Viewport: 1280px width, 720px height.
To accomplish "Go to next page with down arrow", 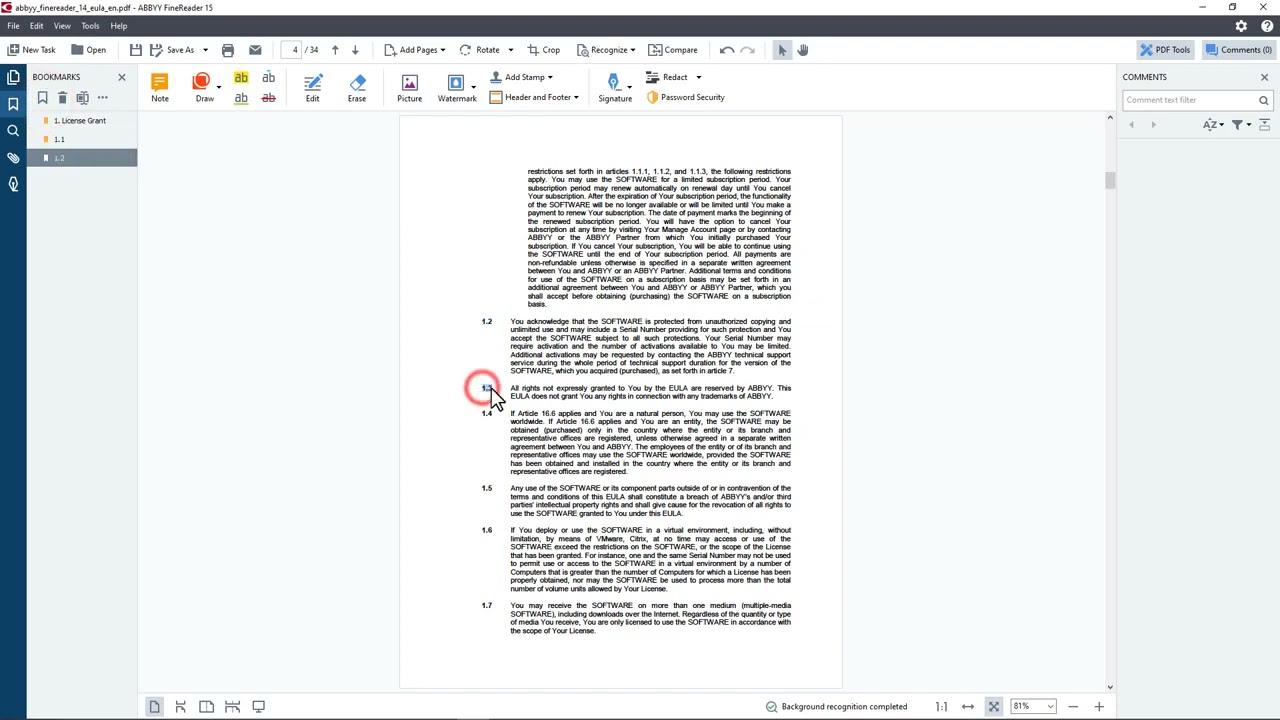I will click(355, 50).
